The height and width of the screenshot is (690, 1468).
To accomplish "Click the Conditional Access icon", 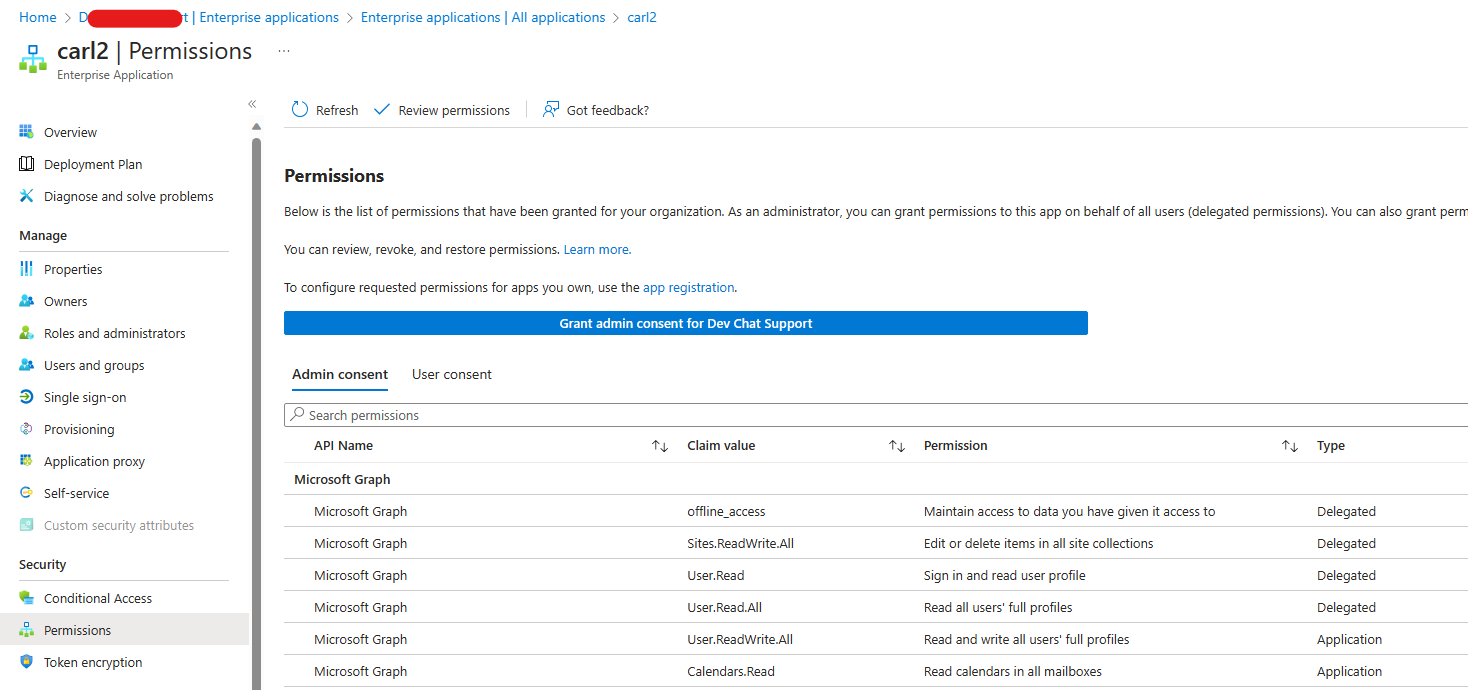I will coord(26,598).
